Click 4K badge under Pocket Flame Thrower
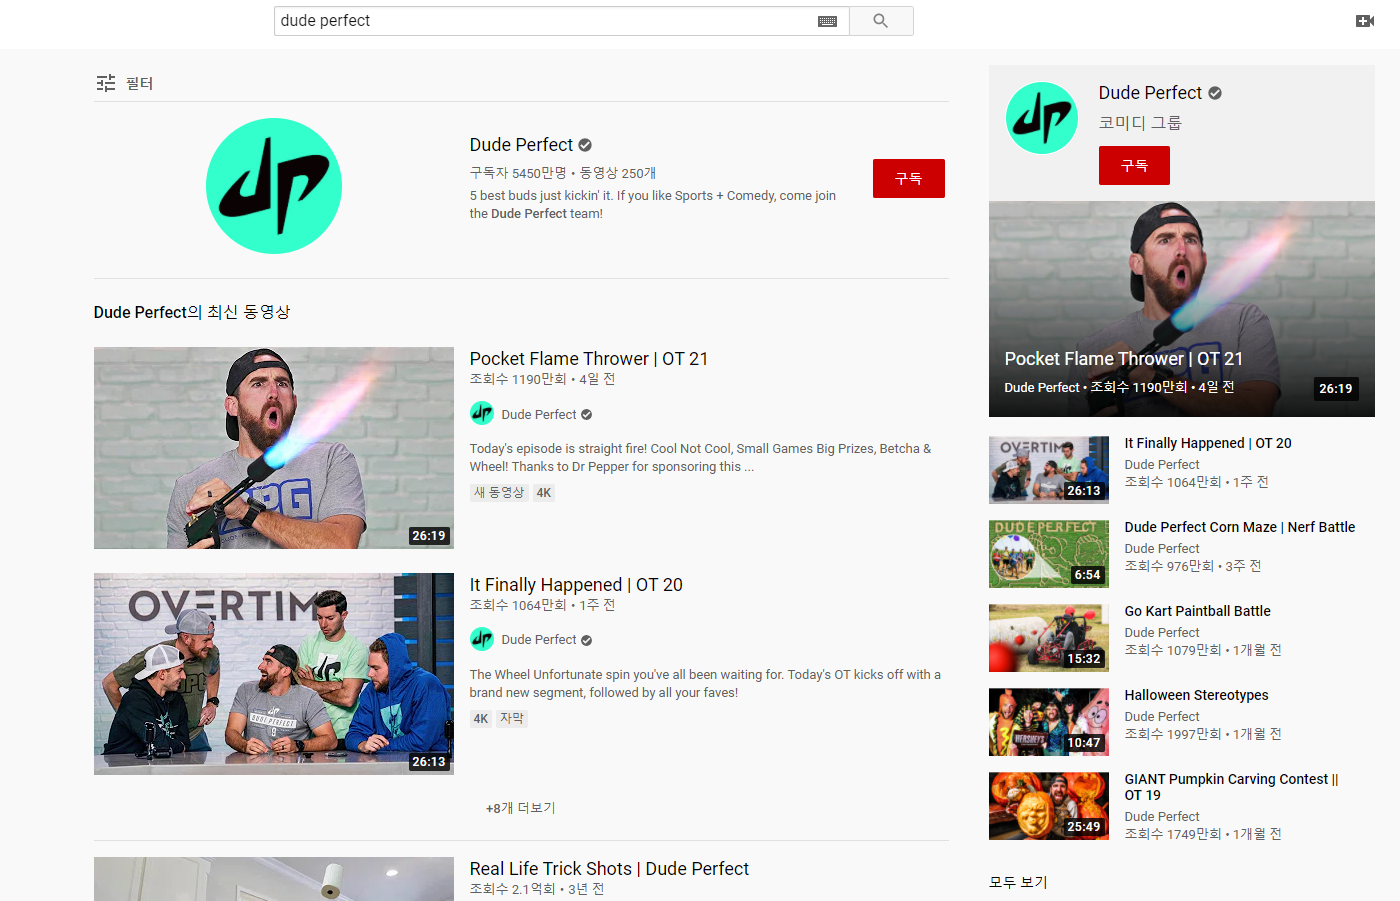Viewport: 1400px width, 901px height. click(544, 493)
